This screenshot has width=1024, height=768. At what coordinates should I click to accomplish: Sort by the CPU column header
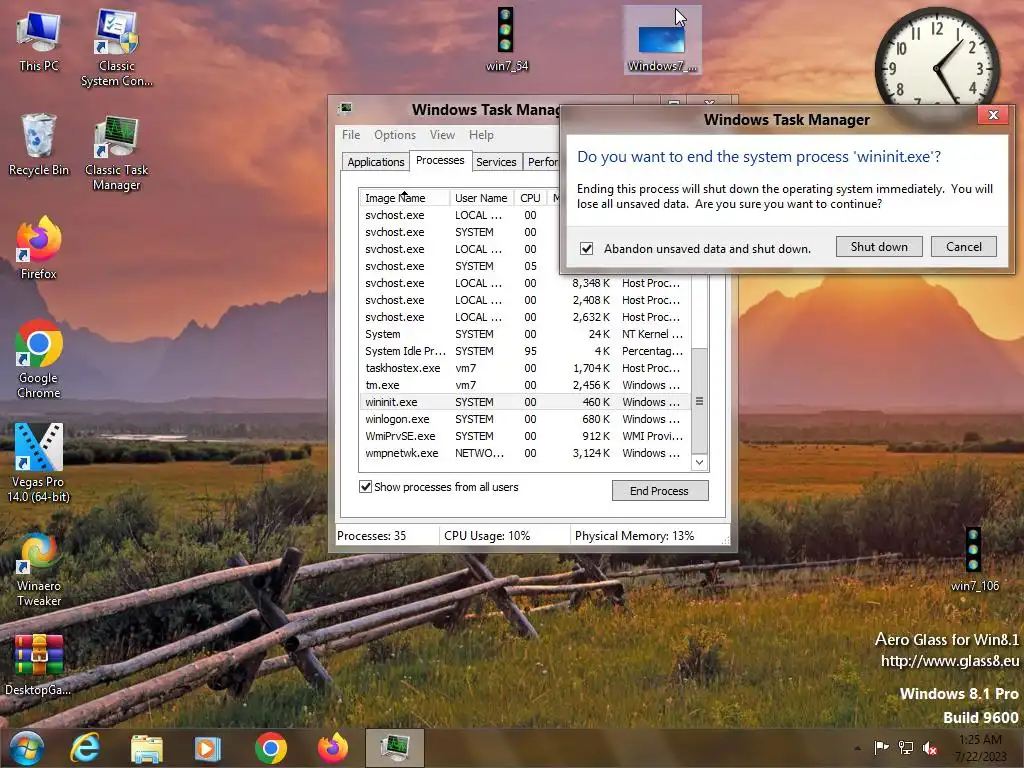point(530,198)
